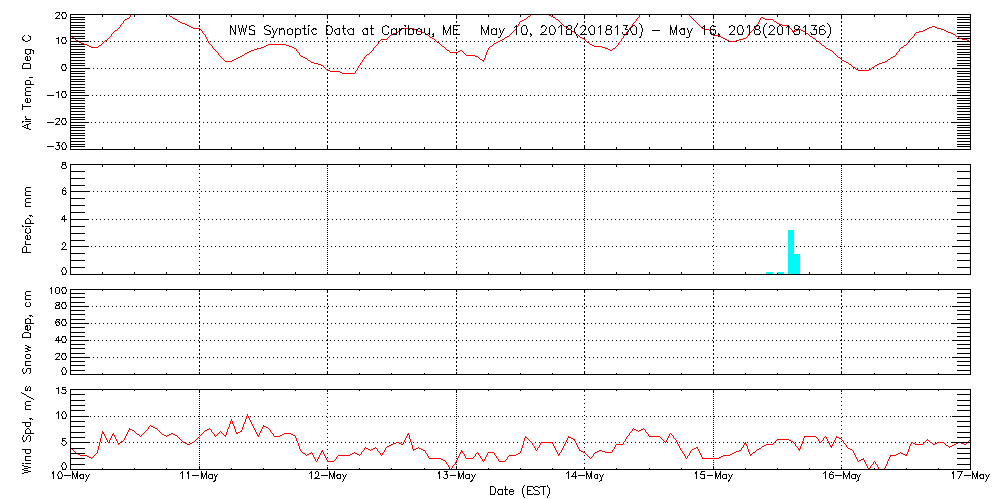The width and height of the screenshot is (1000, 500).
Task: Click the "11-May" date tick label
Action: 200,477
